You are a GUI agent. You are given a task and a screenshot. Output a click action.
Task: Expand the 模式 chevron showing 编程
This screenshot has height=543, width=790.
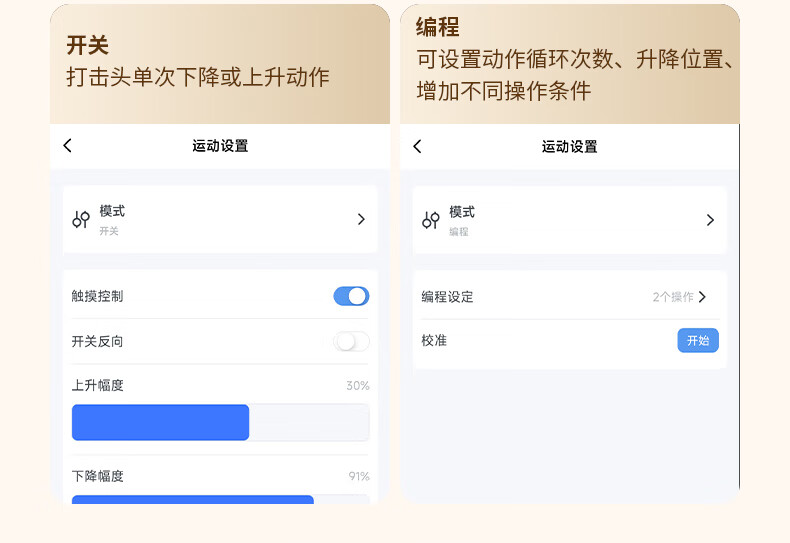coord(710,220)
